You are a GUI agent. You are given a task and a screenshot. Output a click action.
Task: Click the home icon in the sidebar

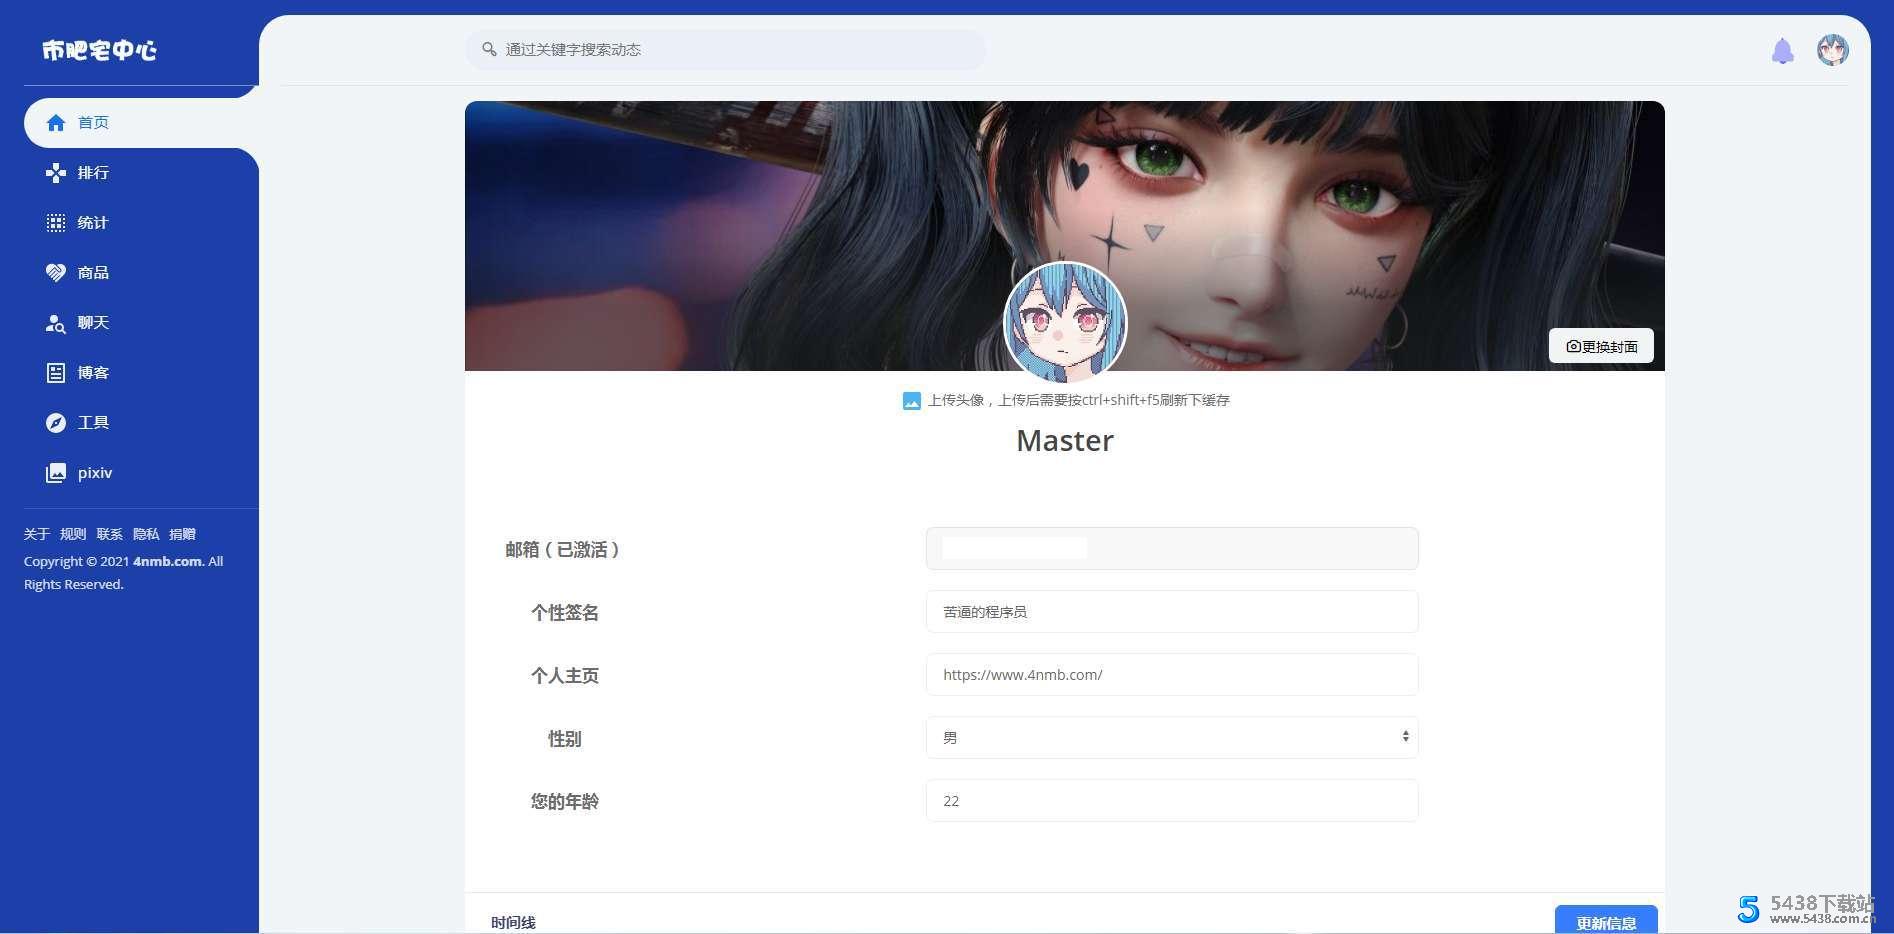click(x=56, y=123)
